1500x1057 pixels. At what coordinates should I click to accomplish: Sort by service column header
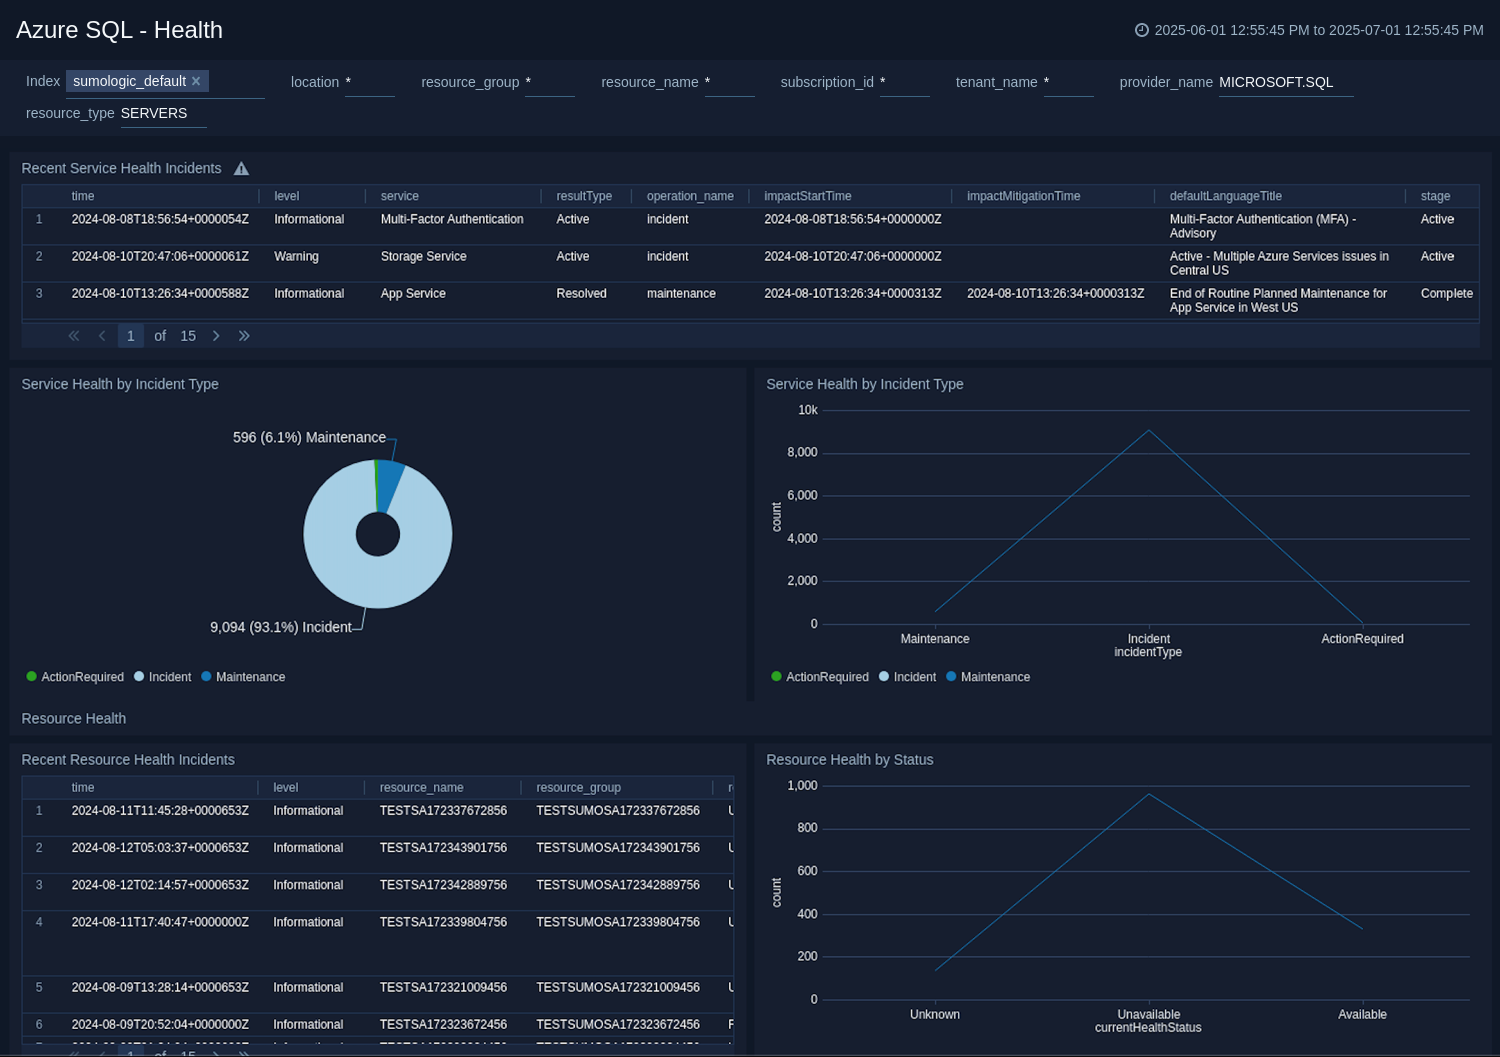tap(400, 196)
